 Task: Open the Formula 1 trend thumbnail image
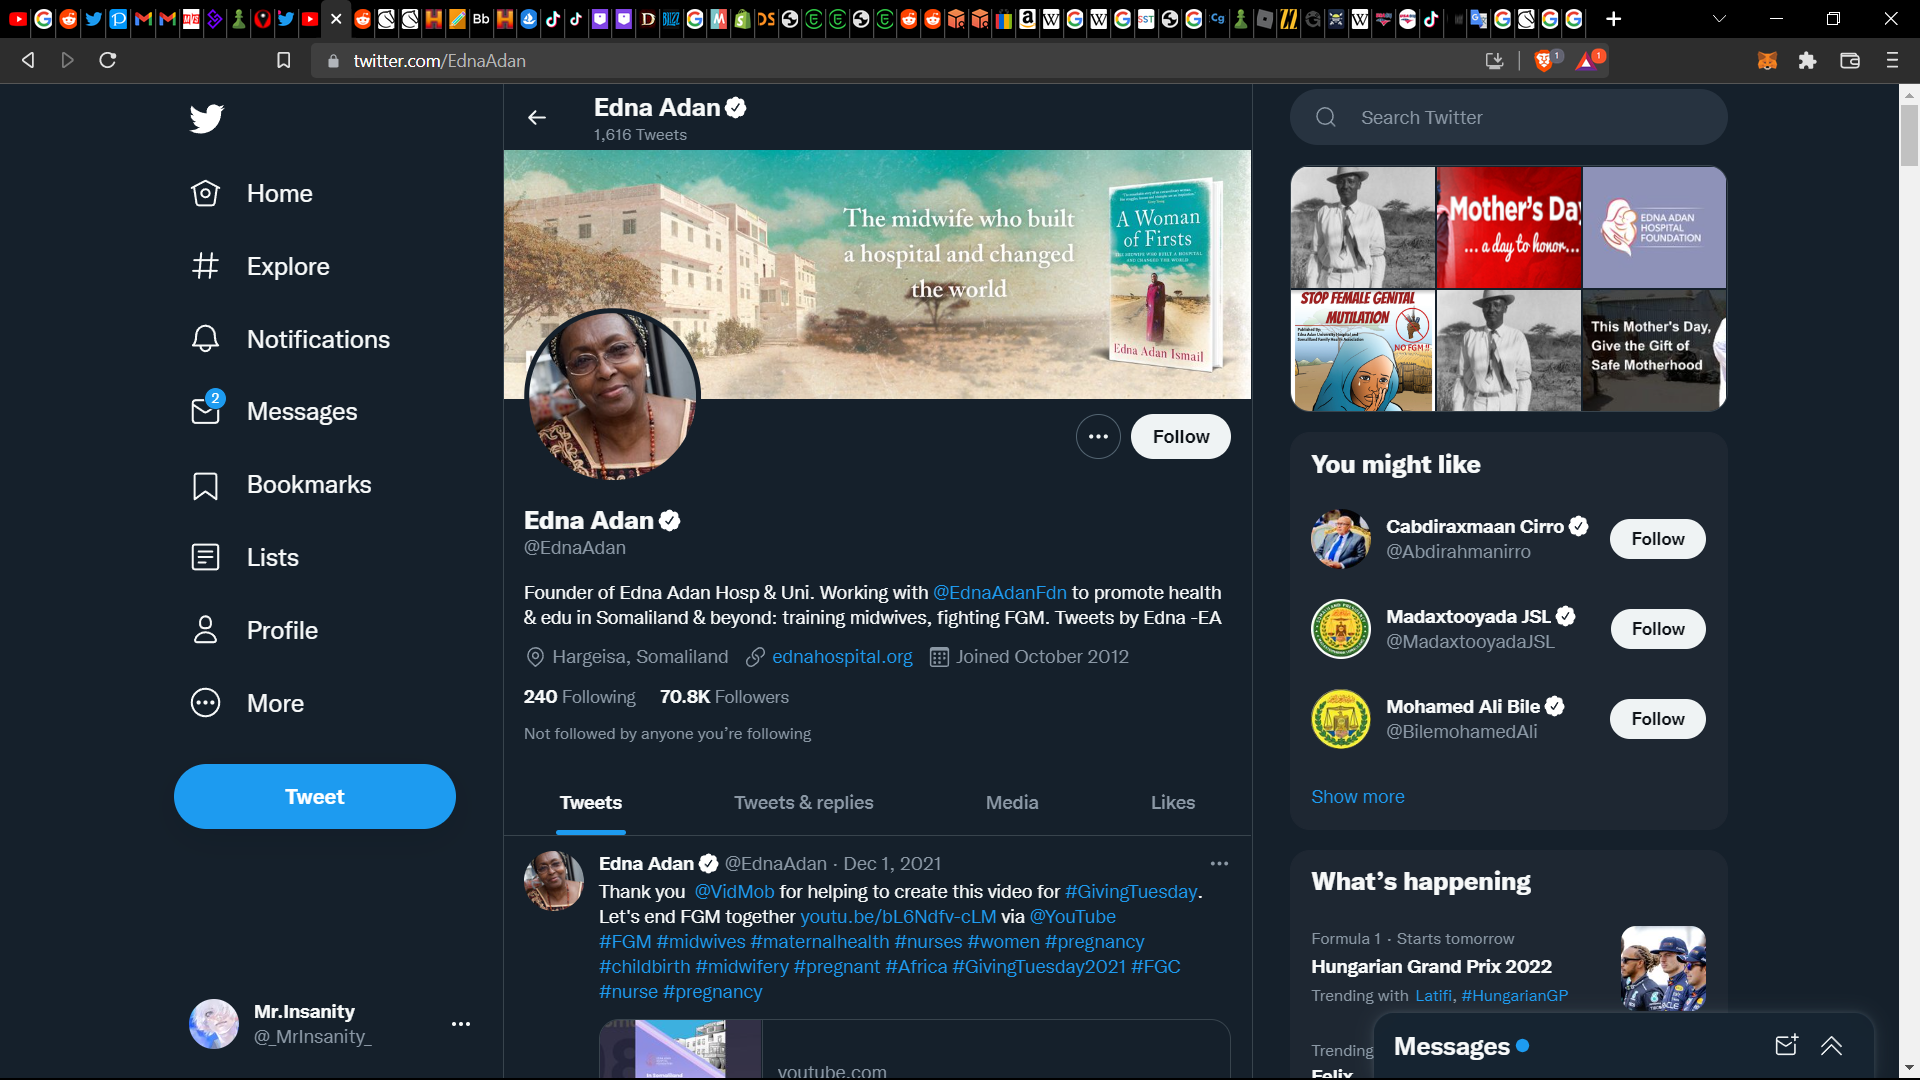tap(1663, 968)
